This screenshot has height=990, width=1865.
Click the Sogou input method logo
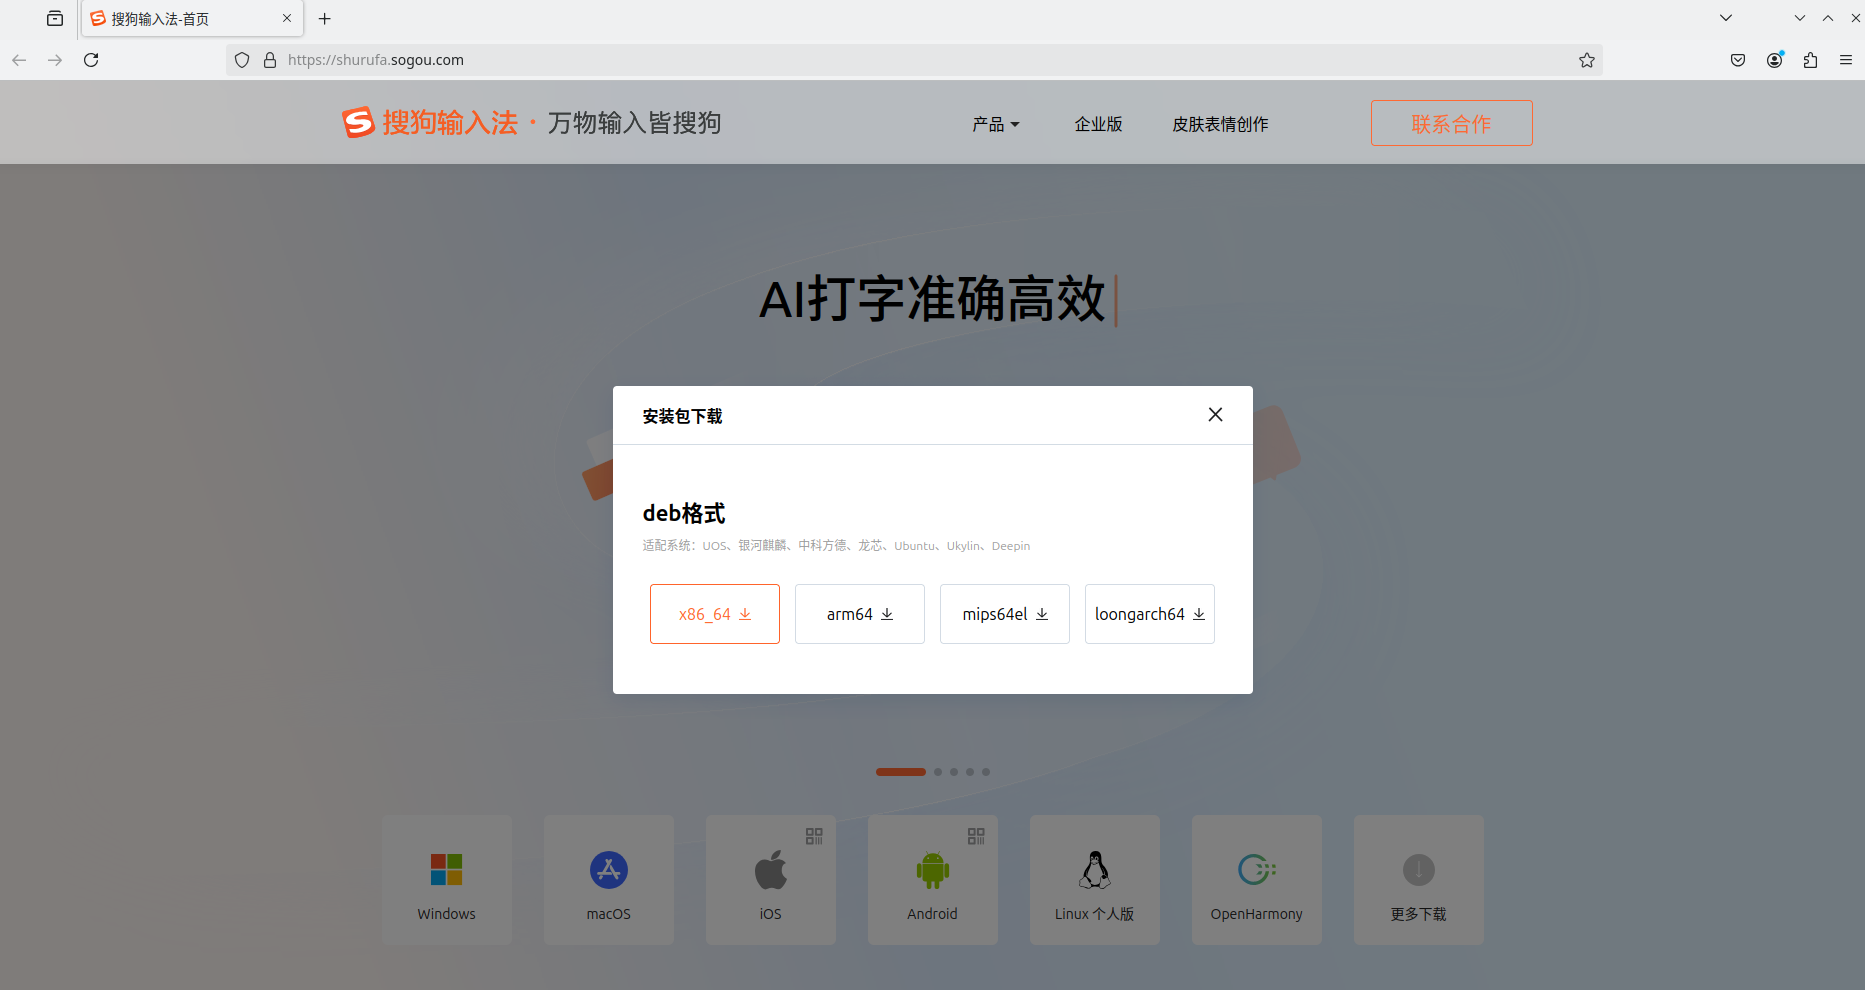[430, 123]
